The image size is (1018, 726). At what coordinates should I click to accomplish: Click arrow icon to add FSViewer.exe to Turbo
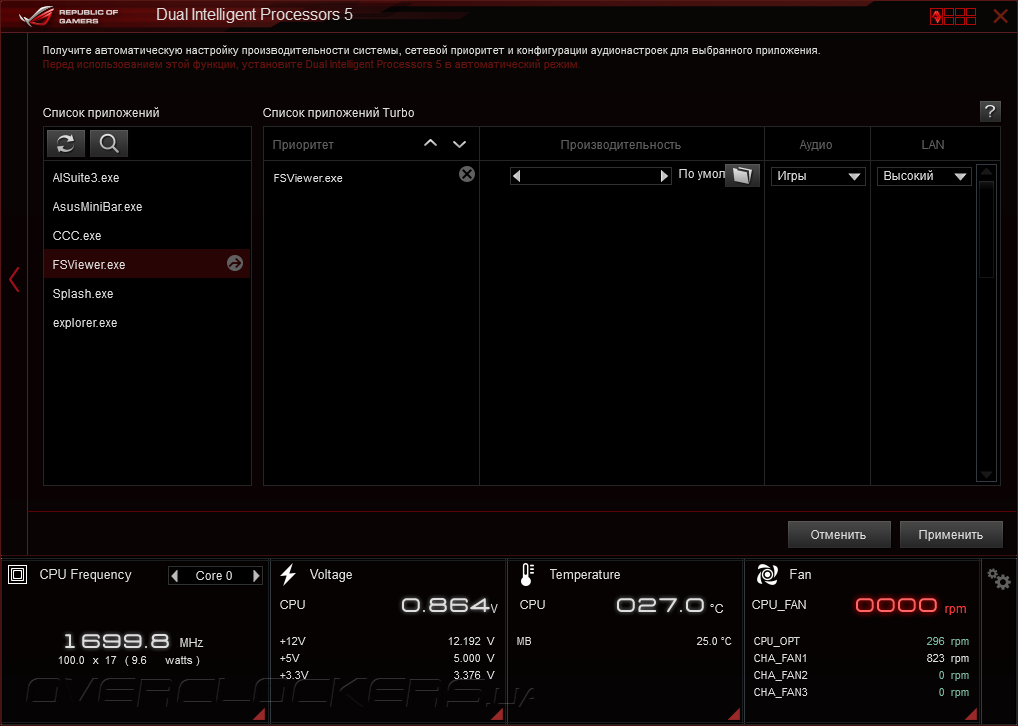(x=234, y=263)
